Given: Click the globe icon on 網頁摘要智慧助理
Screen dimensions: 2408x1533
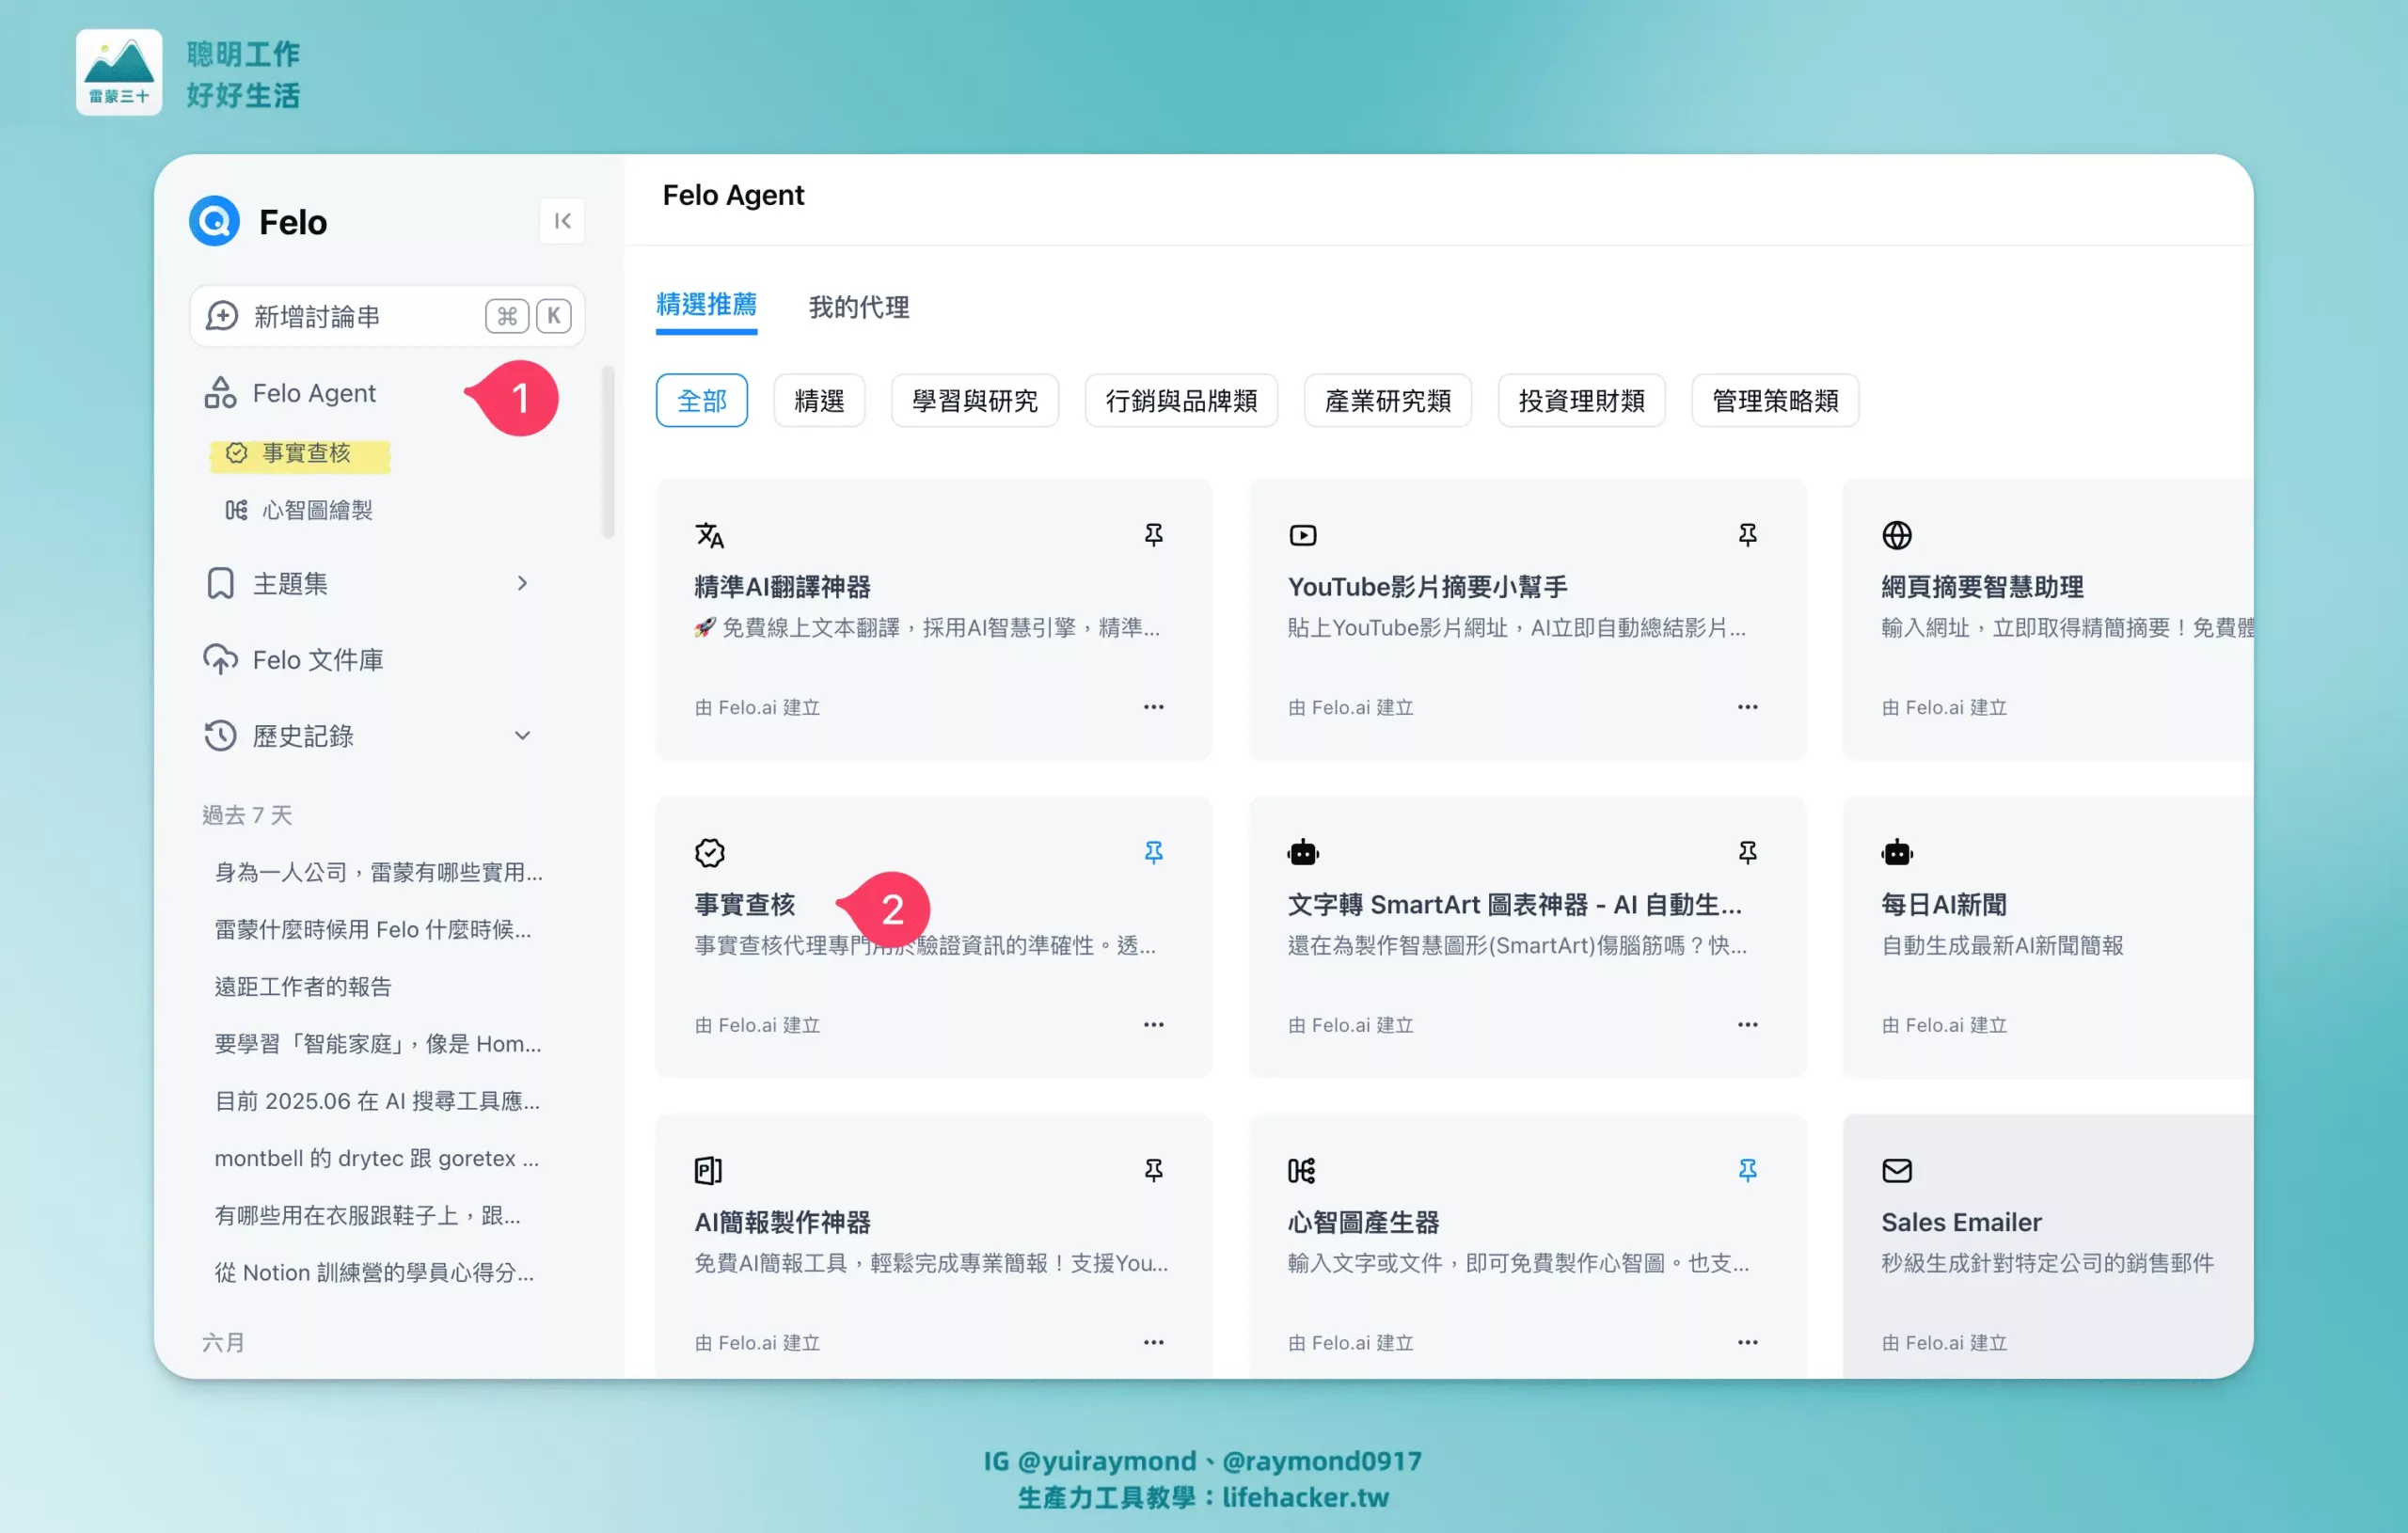Looking at the screenshot, I should pyautogui.click(x=1897, y=535).
